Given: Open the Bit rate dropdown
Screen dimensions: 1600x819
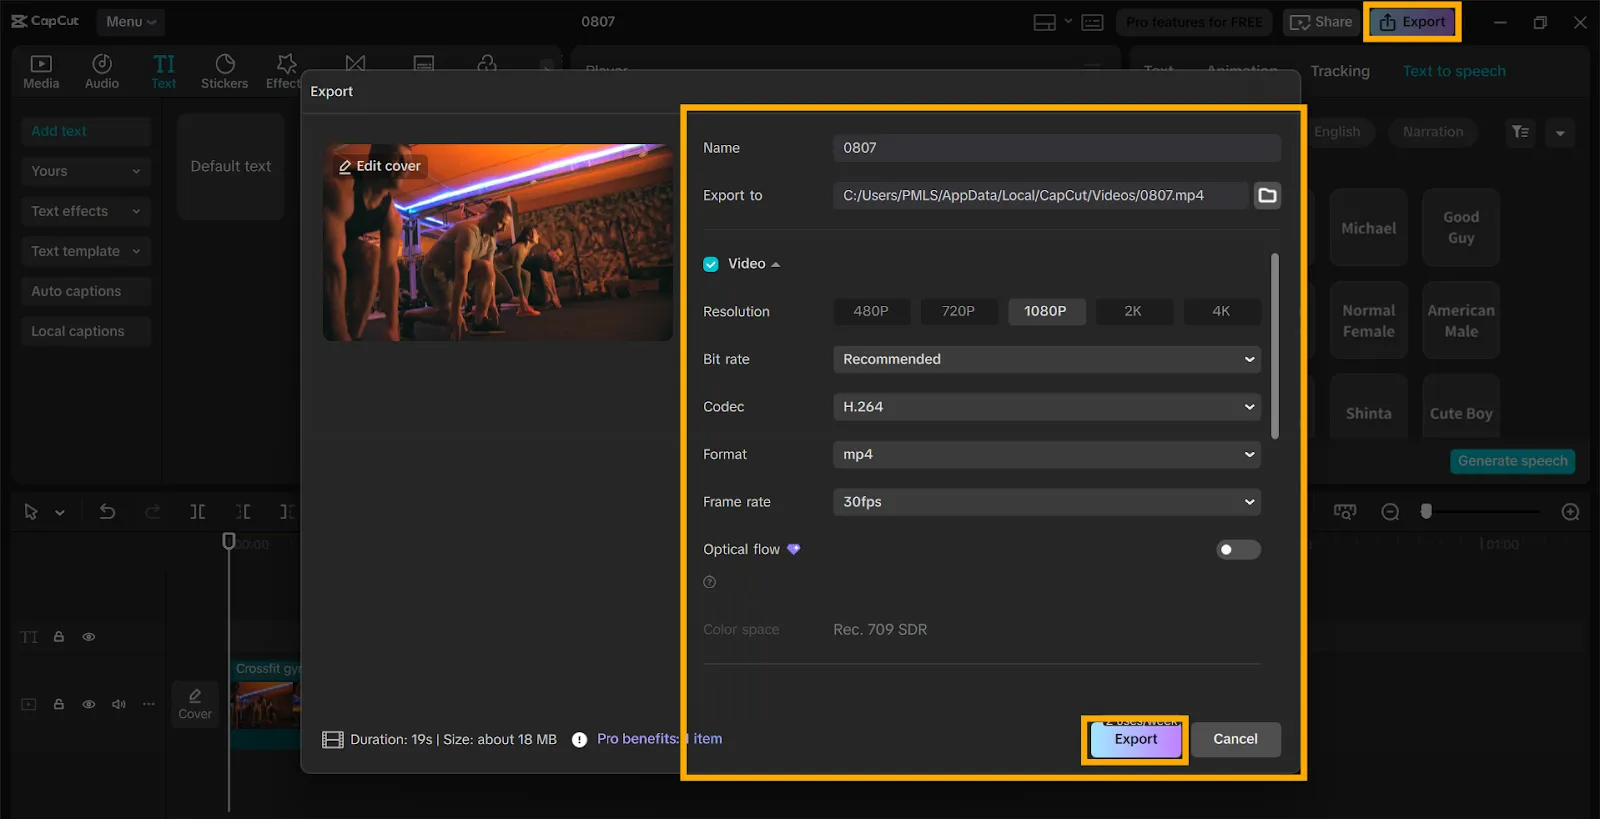Looking at the screenshot, I should tap(1047, 359).
